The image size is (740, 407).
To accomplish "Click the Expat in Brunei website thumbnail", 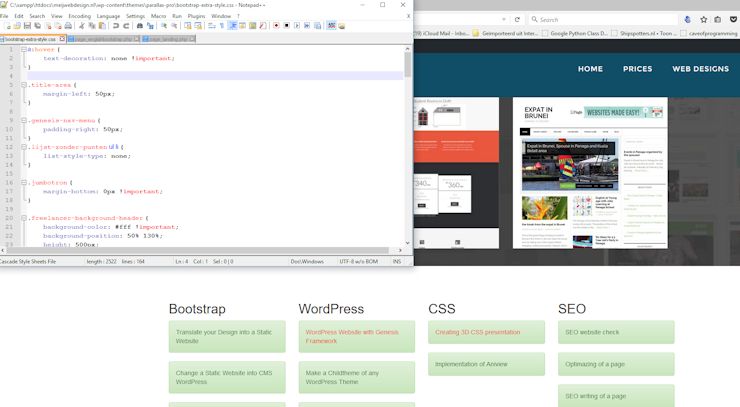I will click(x=590, y=173).
